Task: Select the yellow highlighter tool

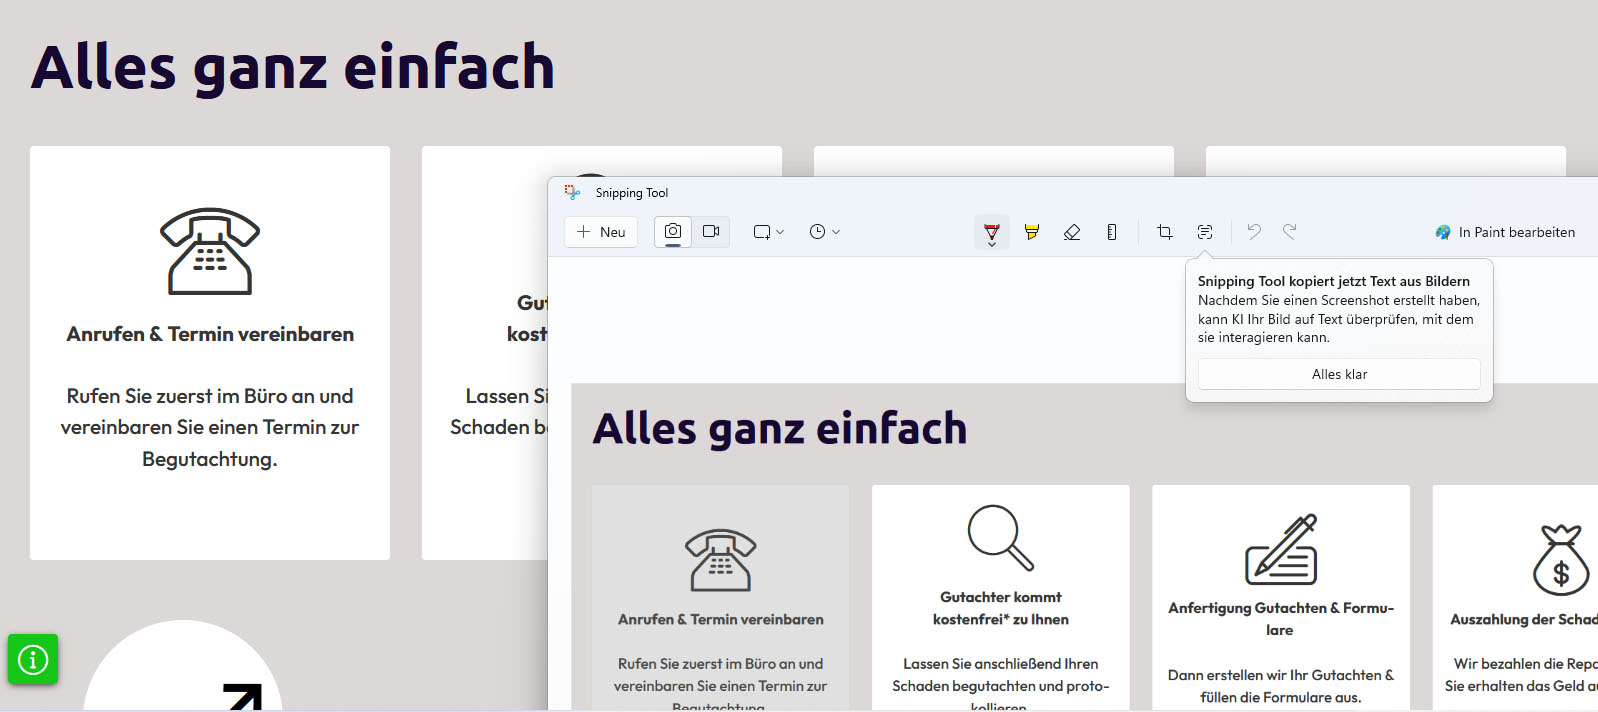Action: click(1032, 232)
